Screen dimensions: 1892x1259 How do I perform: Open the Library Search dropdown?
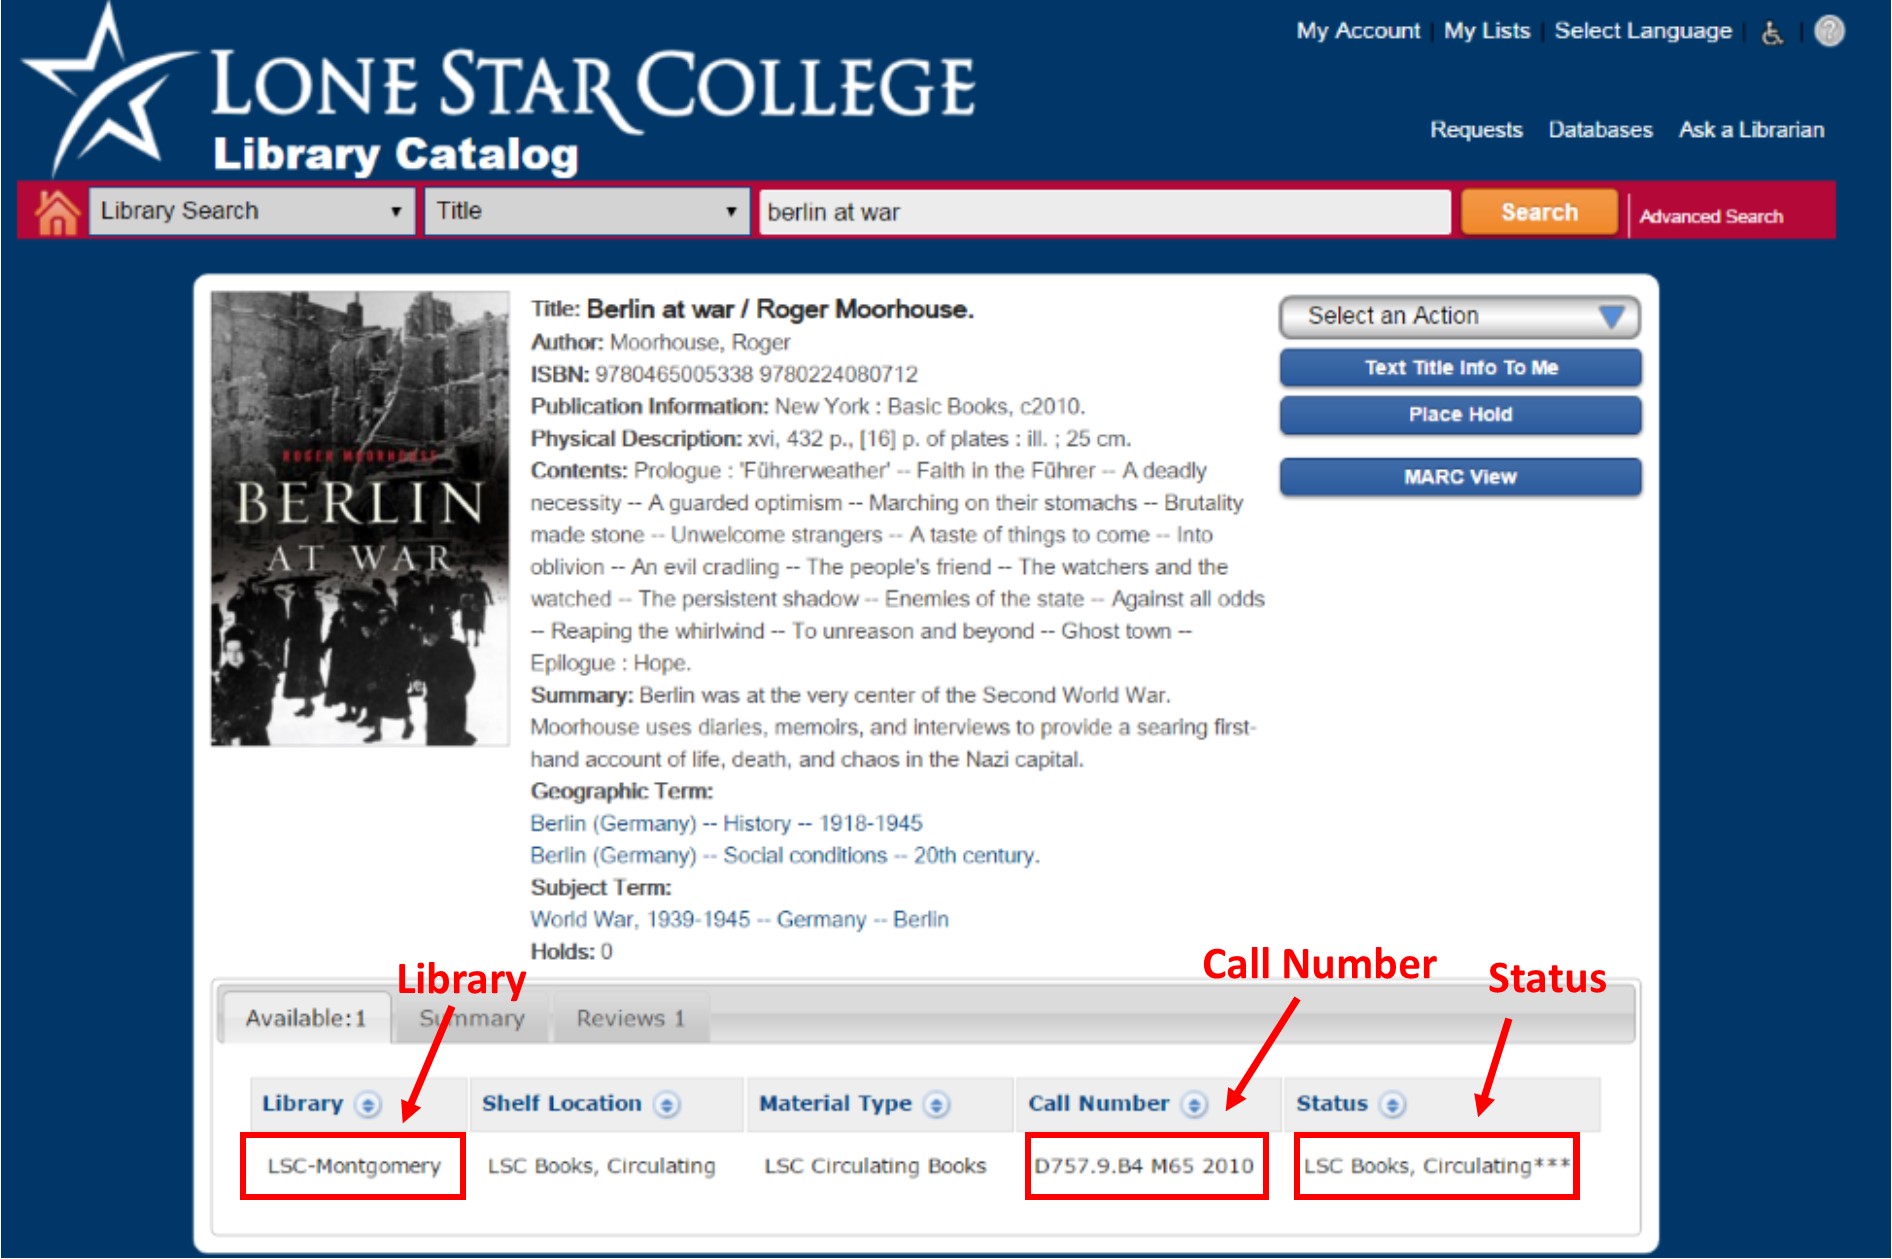(252, 212)
